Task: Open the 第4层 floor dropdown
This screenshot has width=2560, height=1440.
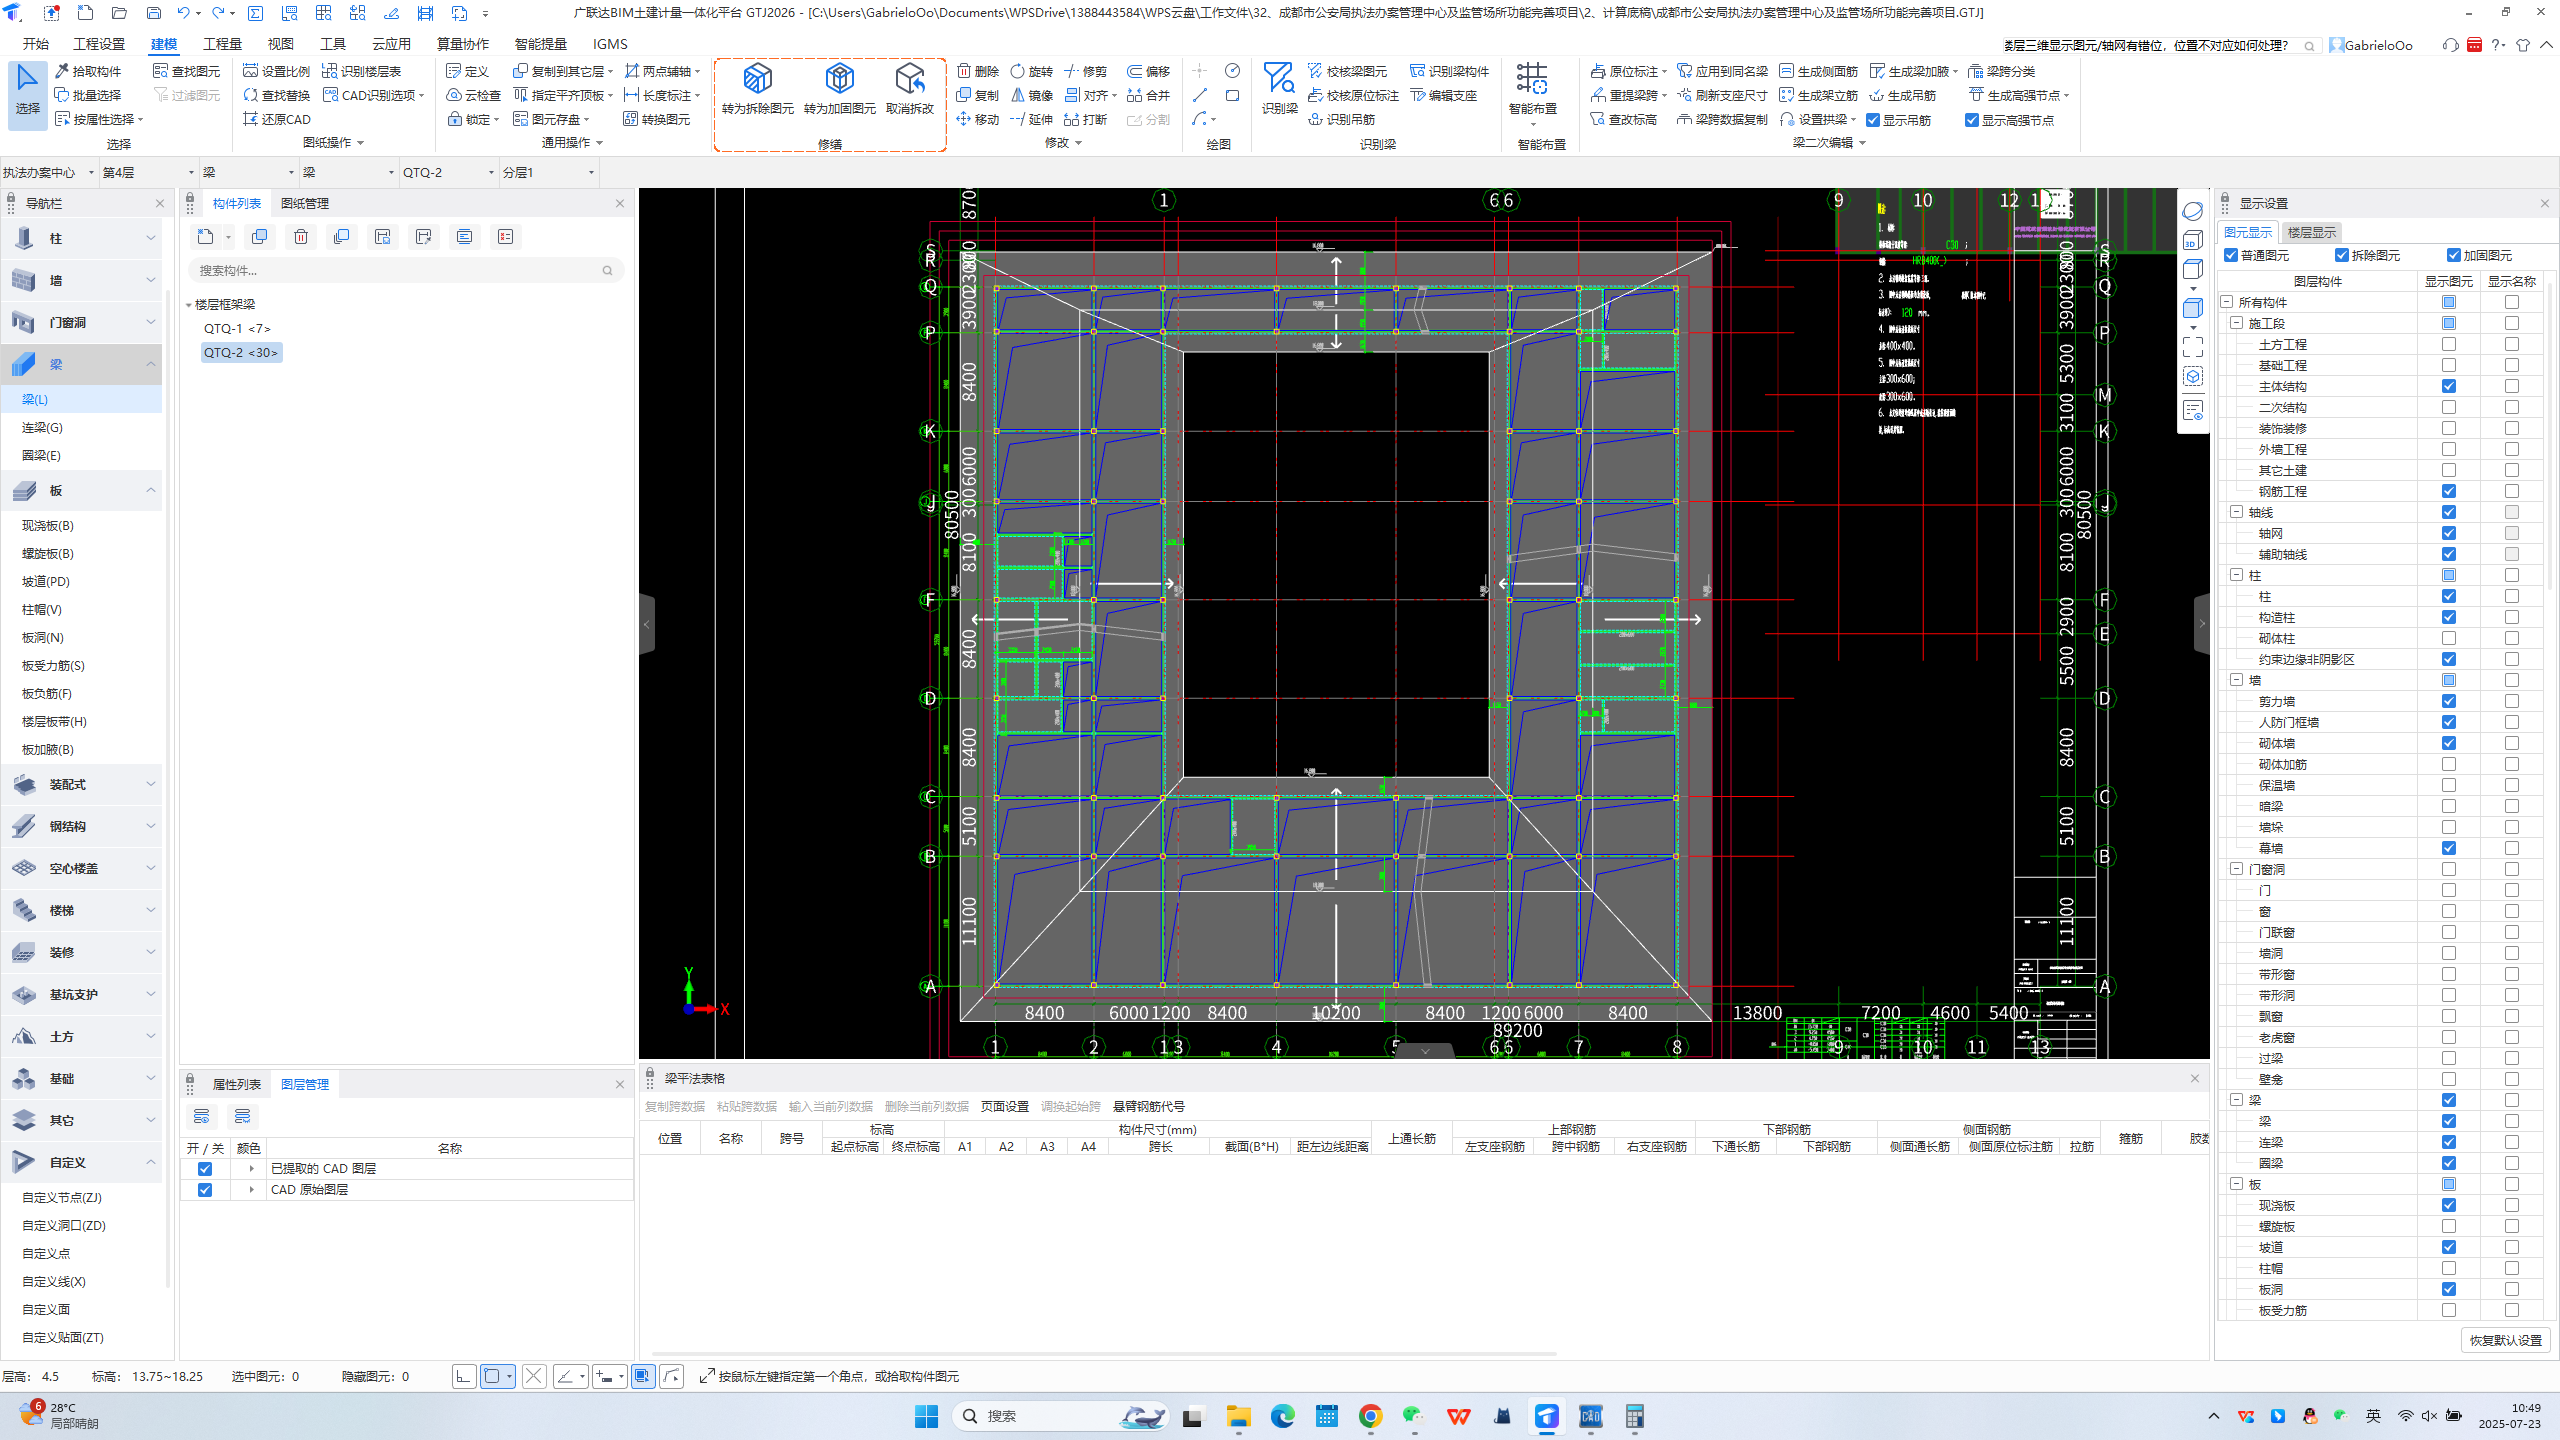Action: 148,172
